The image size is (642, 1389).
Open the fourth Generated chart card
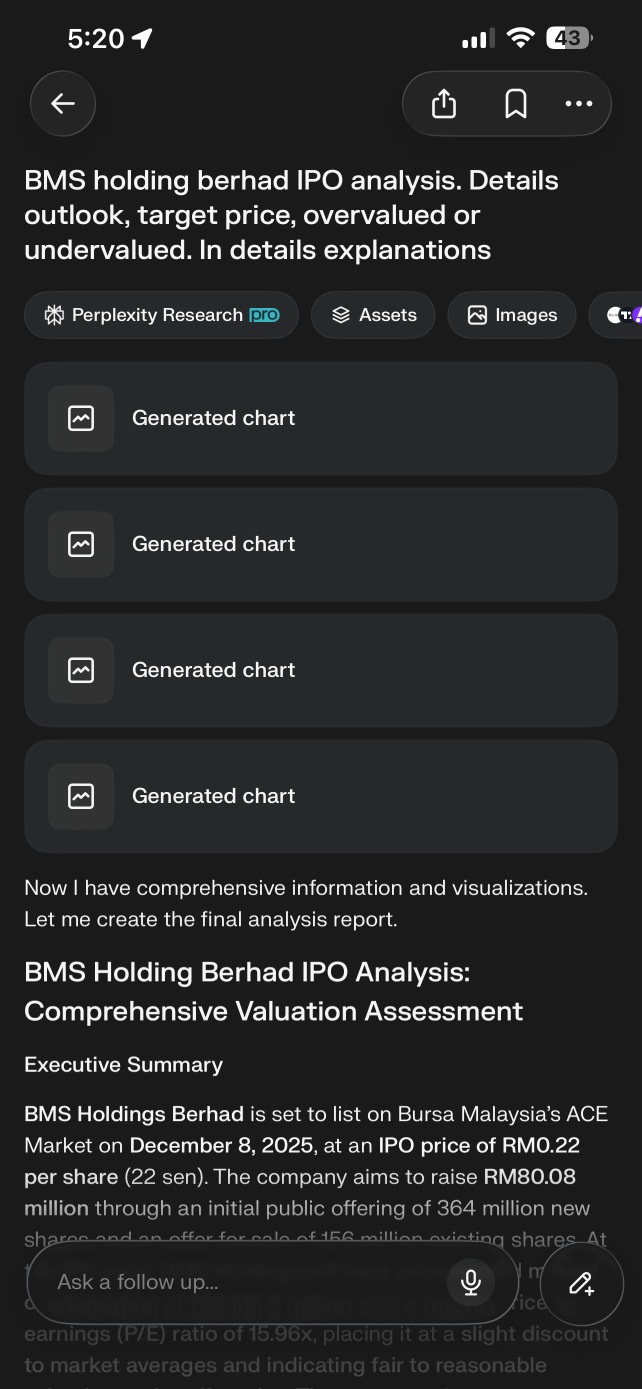pos(320,796)
